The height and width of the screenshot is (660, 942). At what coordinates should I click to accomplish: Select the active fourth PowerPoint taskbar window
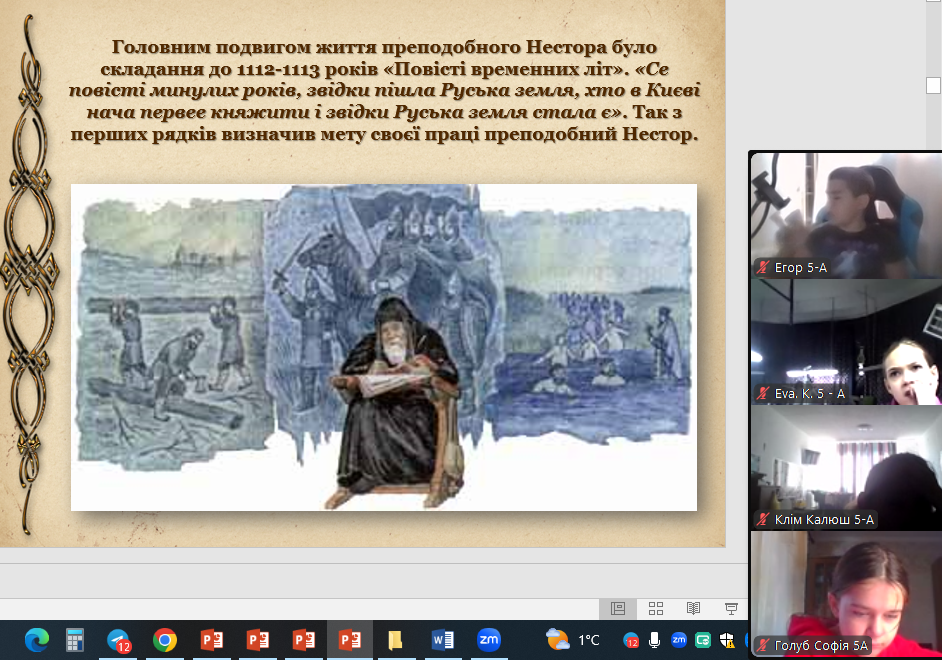pyautogui.click(x=350, y=640)
